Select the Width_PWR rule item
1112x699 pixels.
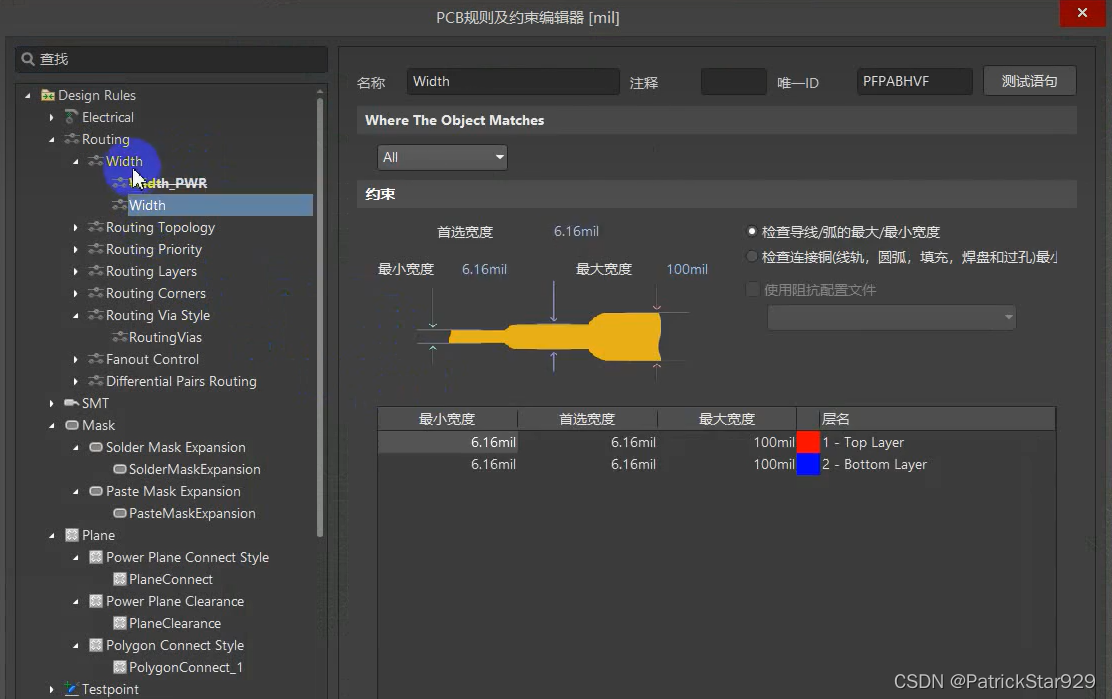coord(169,183)
